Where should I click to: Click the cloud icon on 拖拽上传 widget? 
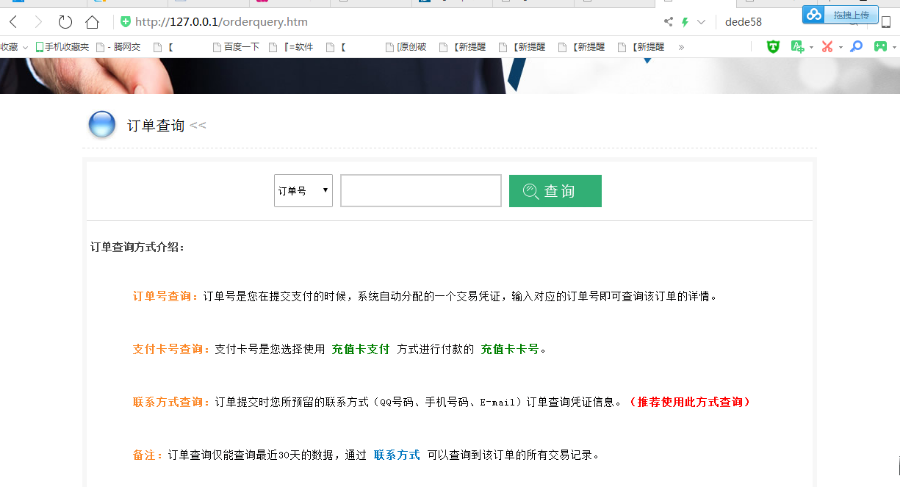pyautogui.click(x=813, y=14)
